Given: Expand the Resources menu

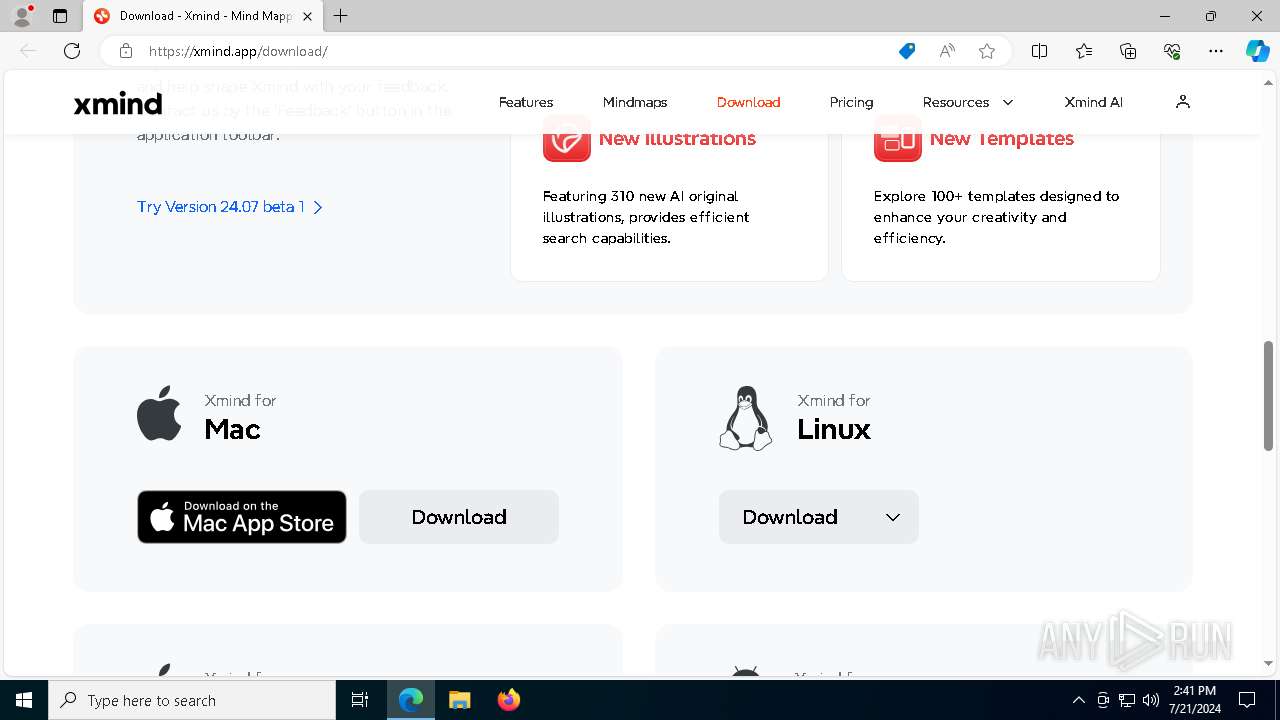Looking at the screenshot, I should (968, 102).
